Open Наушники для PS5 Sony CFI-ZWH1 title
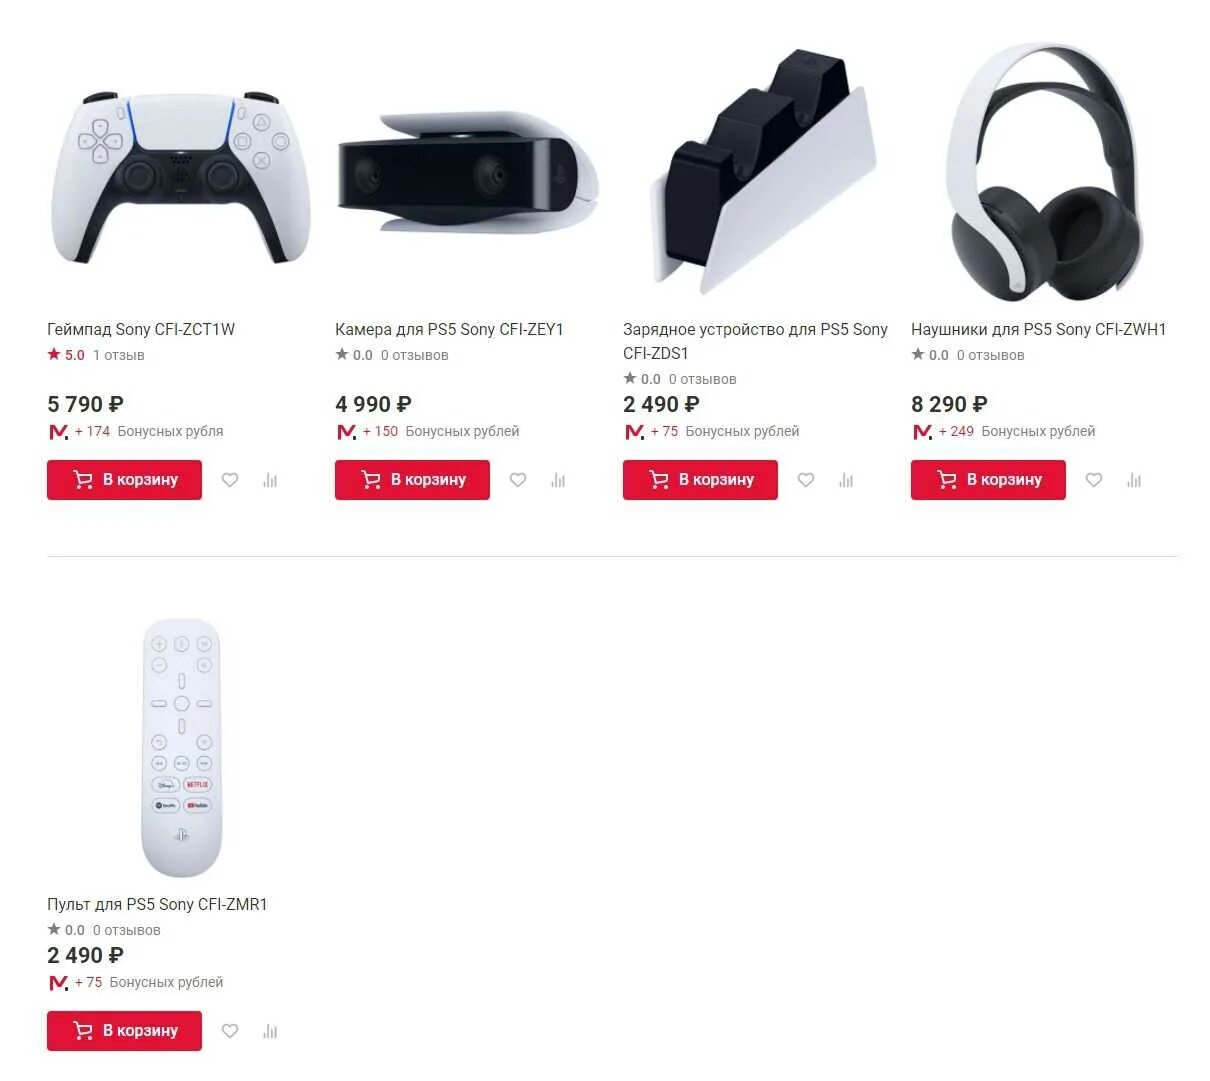 pos(1039,329)
